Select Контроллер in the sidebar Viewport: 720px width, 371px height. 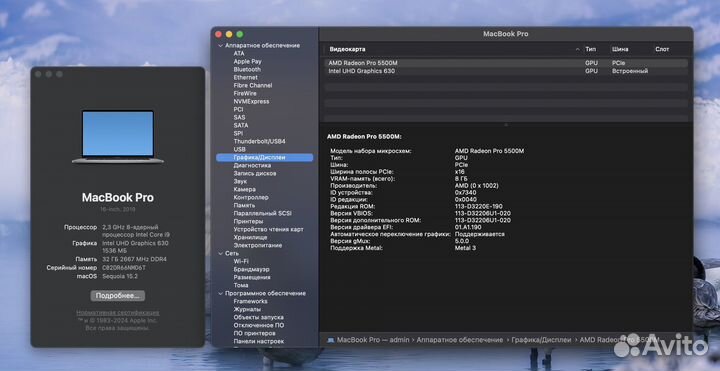tap(251, 197)
